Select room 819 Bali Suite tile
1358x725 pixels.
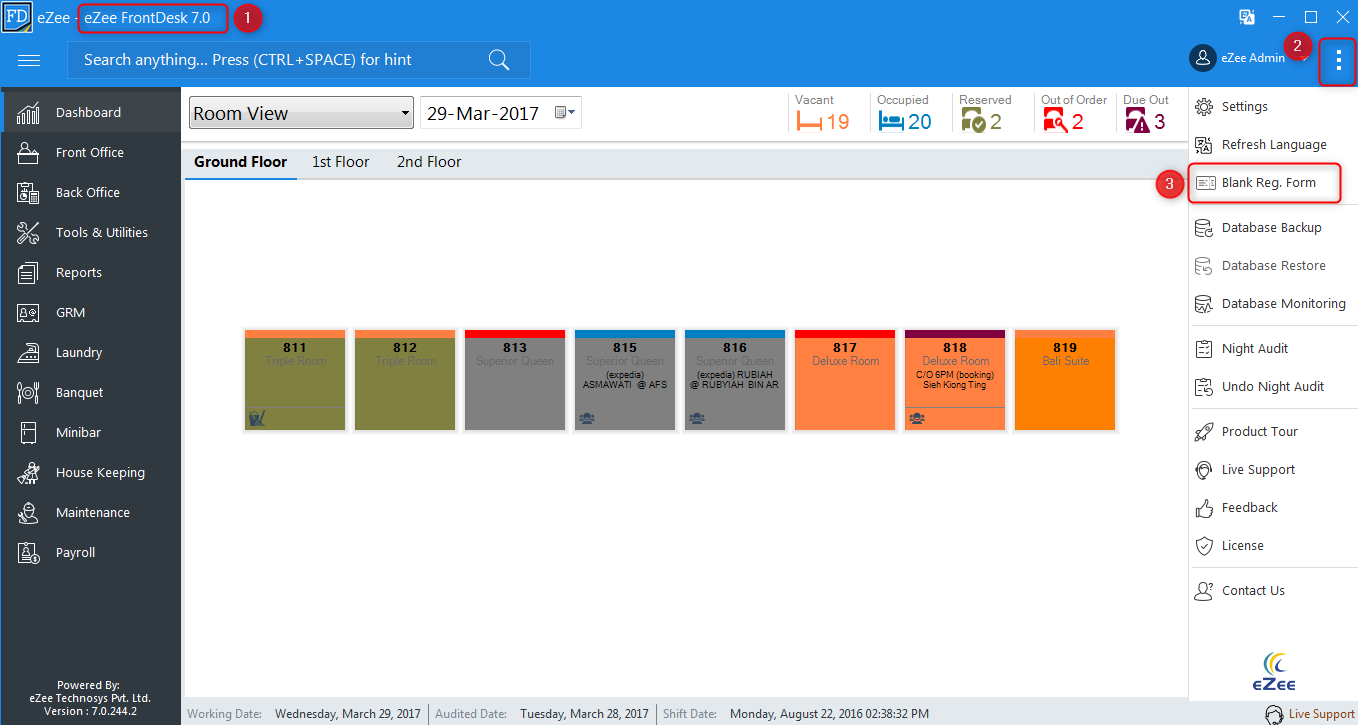pos(1065,380)
